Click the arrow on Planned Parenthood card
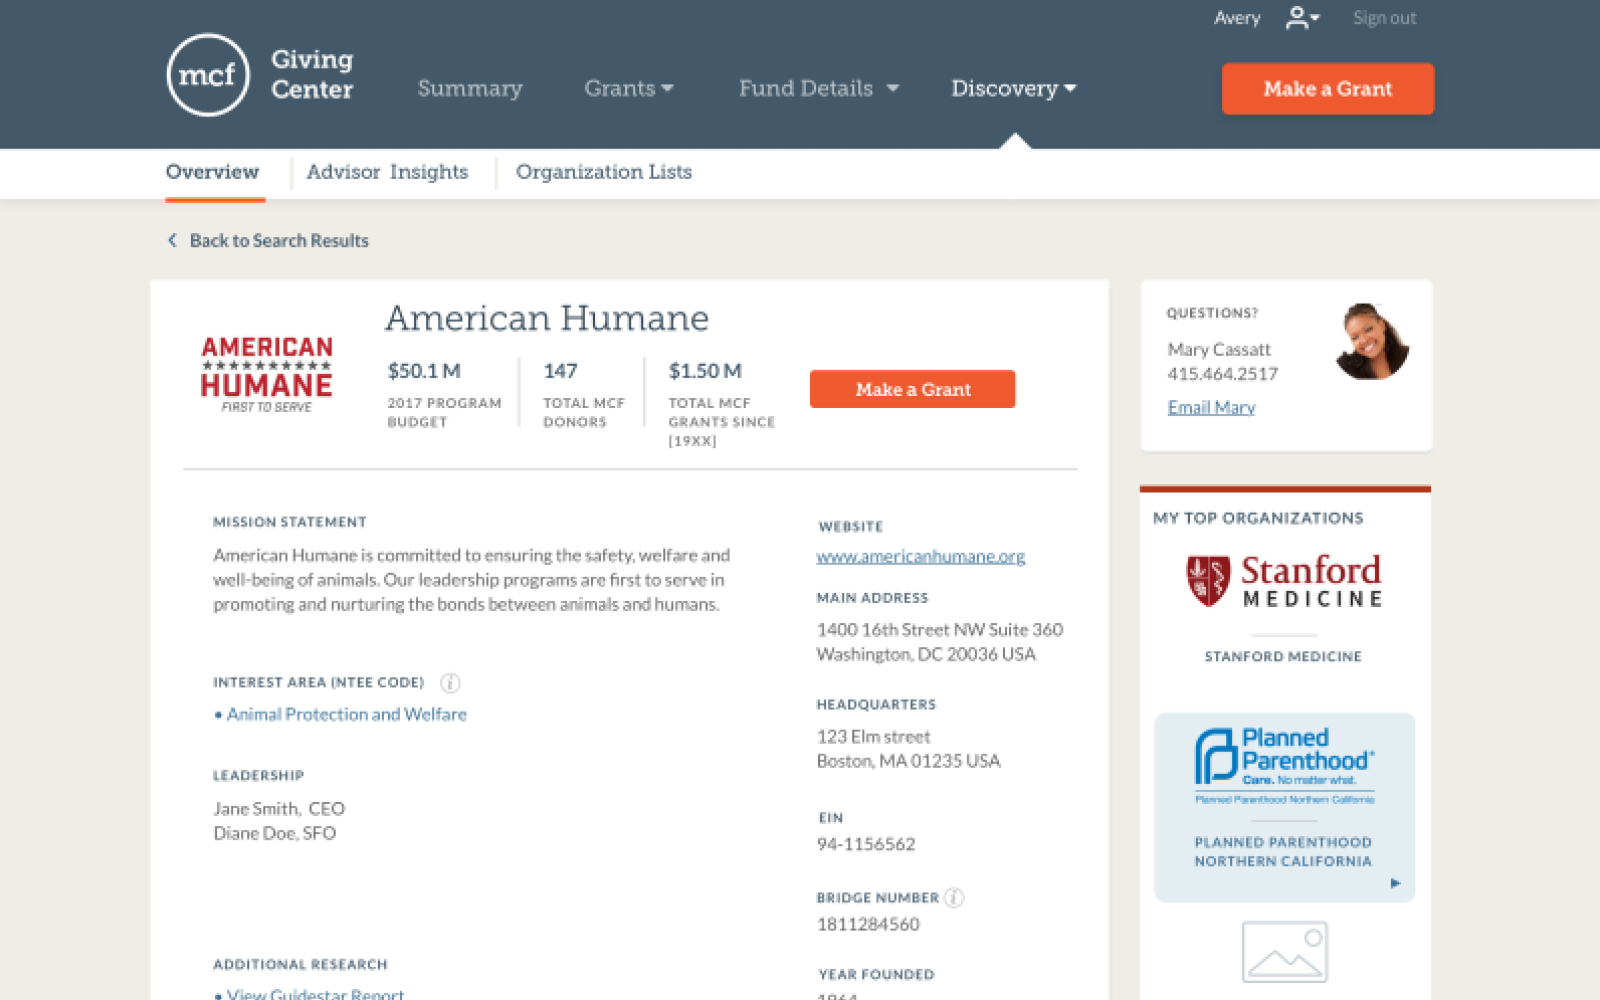The image size is (1600, 1000). coord(1395,883)
